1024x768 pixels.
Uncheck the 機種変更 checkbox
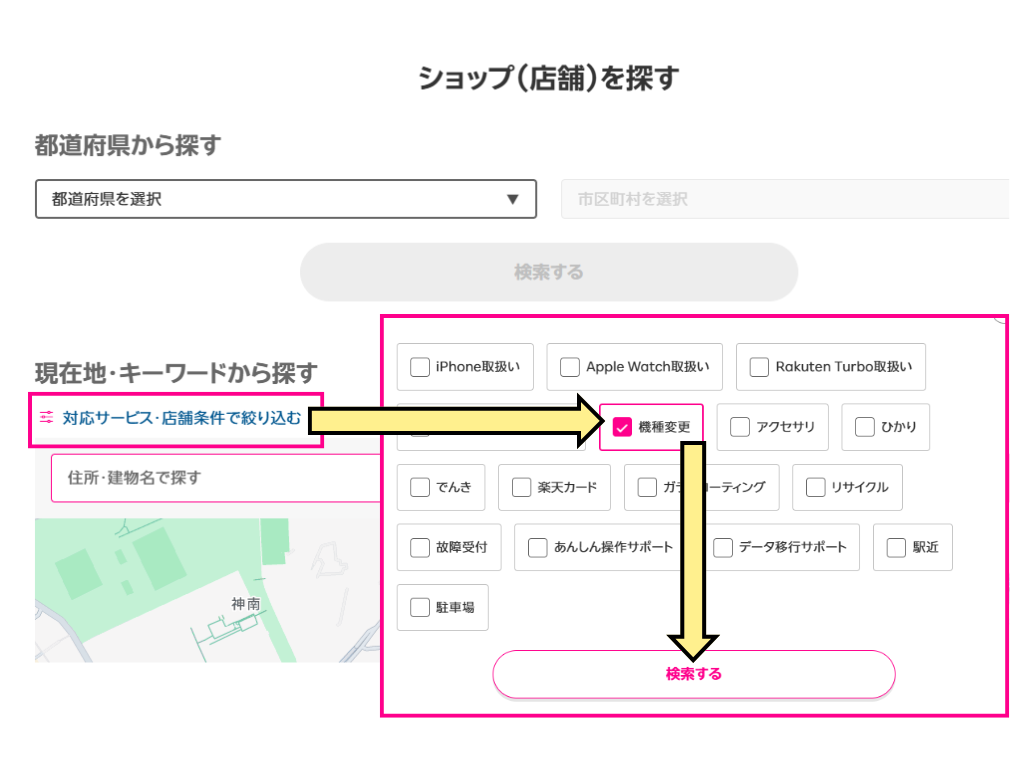[x=622, y=428]
